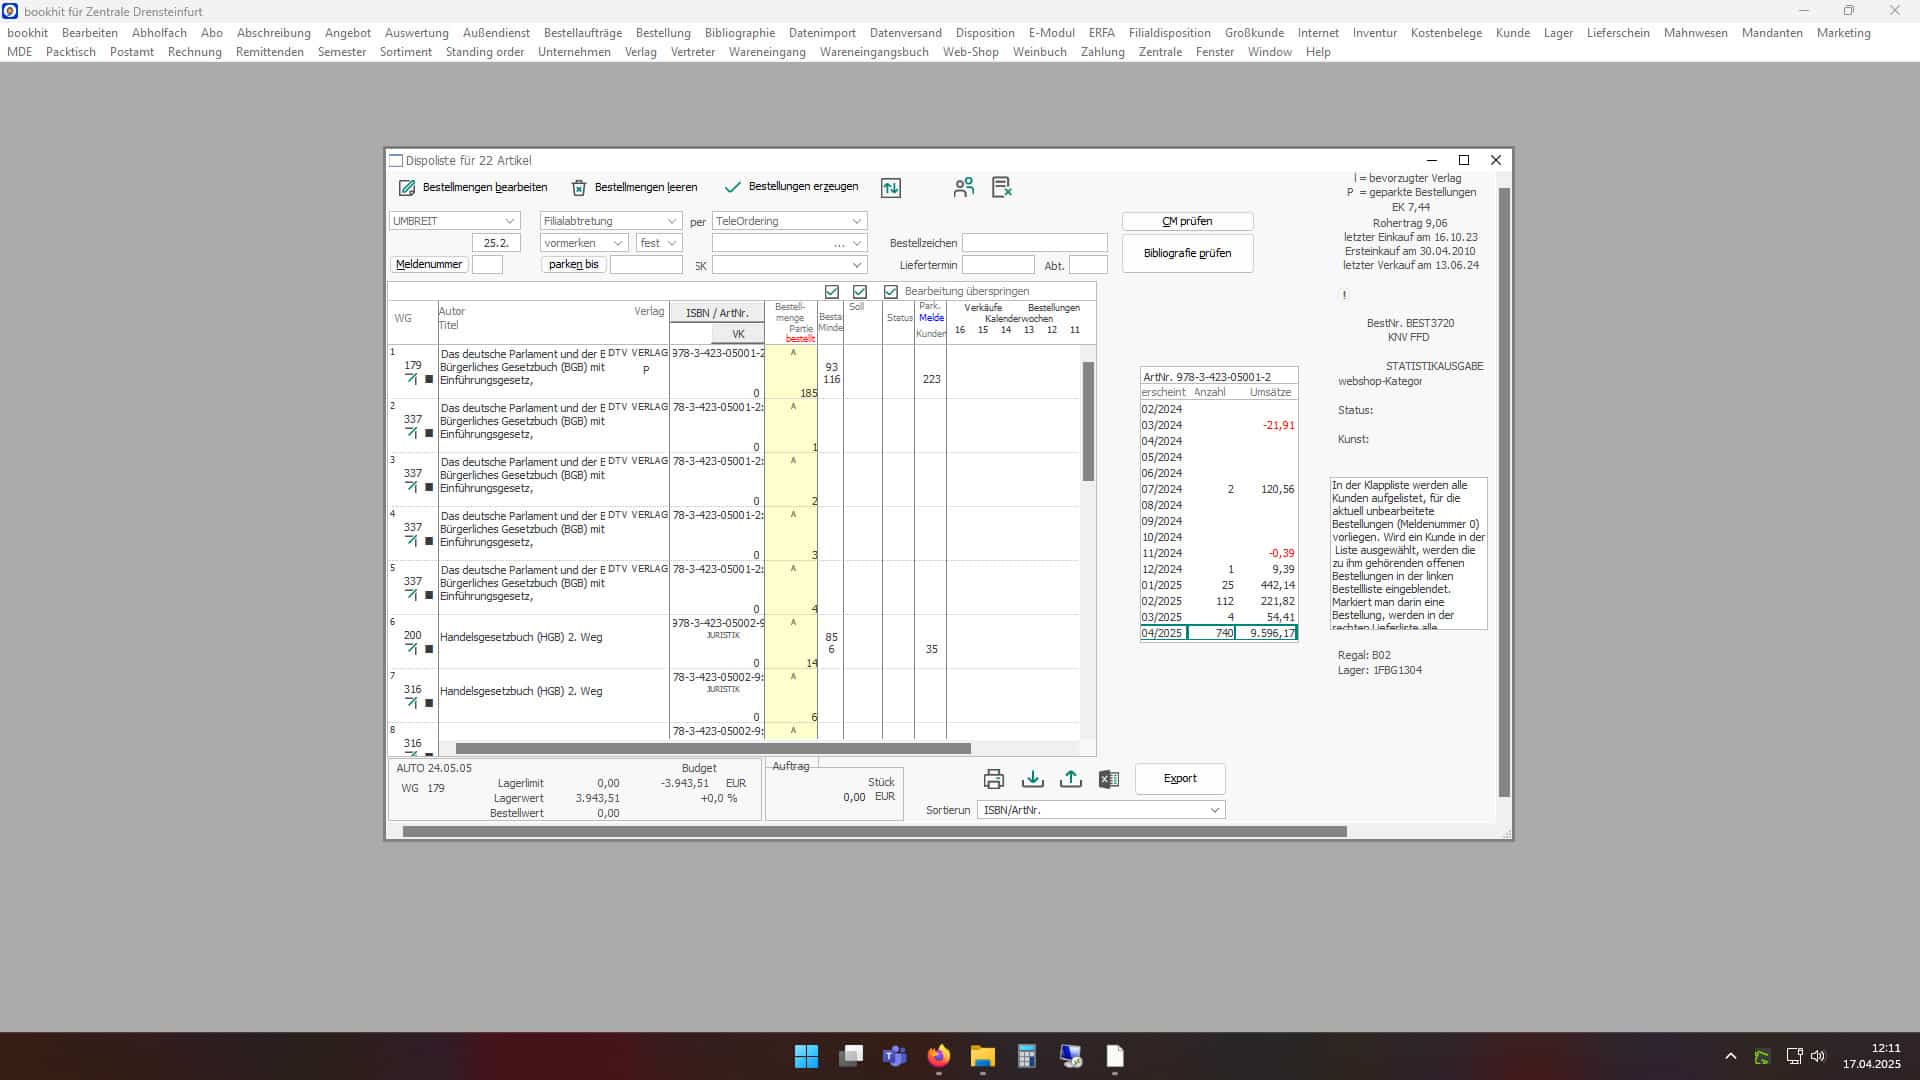Click the Abt. input field
The height and width of the screenshot is (1080, 1920).
[1088, 265]
